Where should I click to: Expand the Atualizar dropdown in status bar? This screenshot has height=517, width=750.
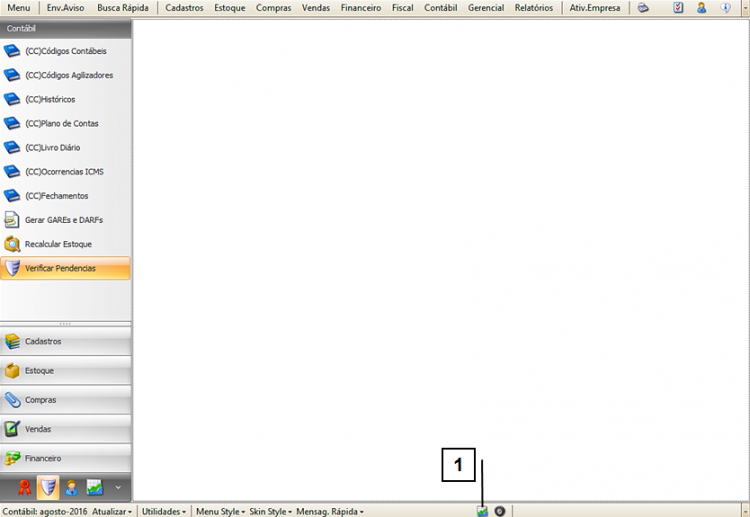coord(112,511)
